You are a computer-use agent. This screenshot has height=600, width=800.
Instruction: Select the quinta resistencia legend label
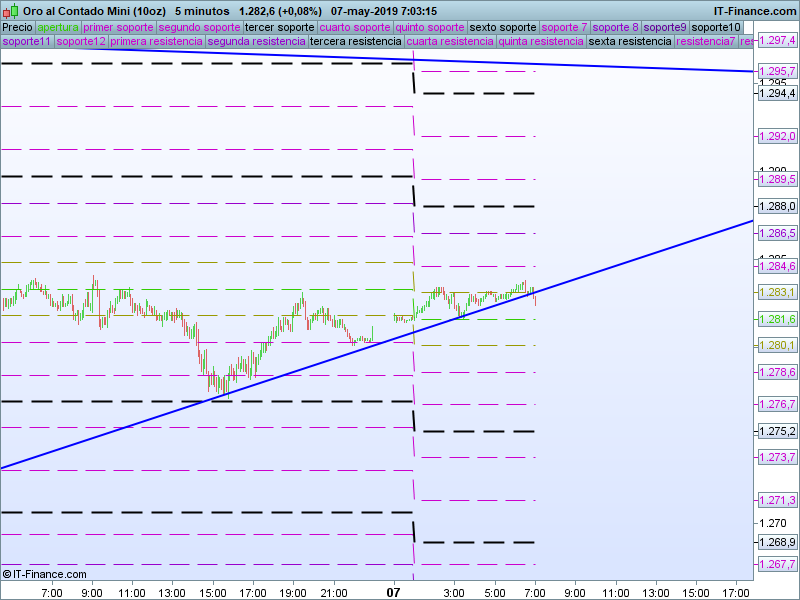(541, 41)
